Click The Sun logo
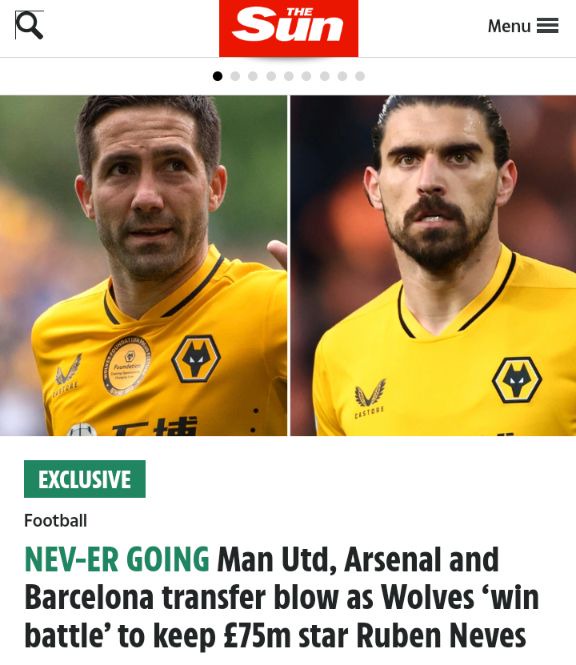 tap(288, 28)
